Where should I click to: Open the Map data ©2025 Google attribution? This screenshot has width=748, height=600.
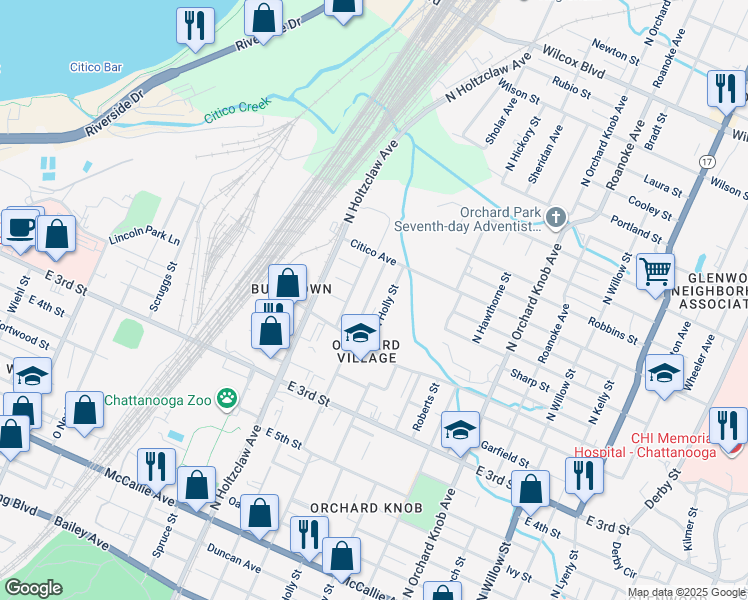(x=687, y=593)
